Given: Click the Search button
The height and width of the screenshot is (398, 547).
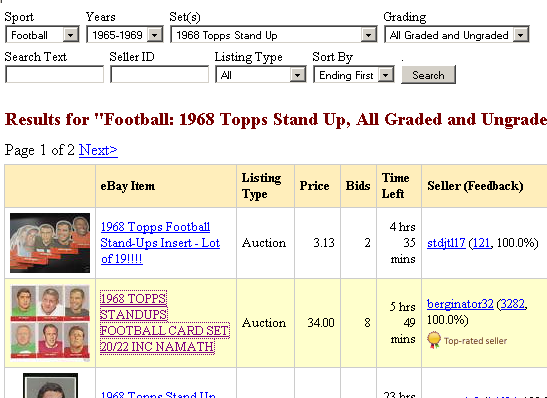Looking at the screenshot, I should [x=428, y=75].
